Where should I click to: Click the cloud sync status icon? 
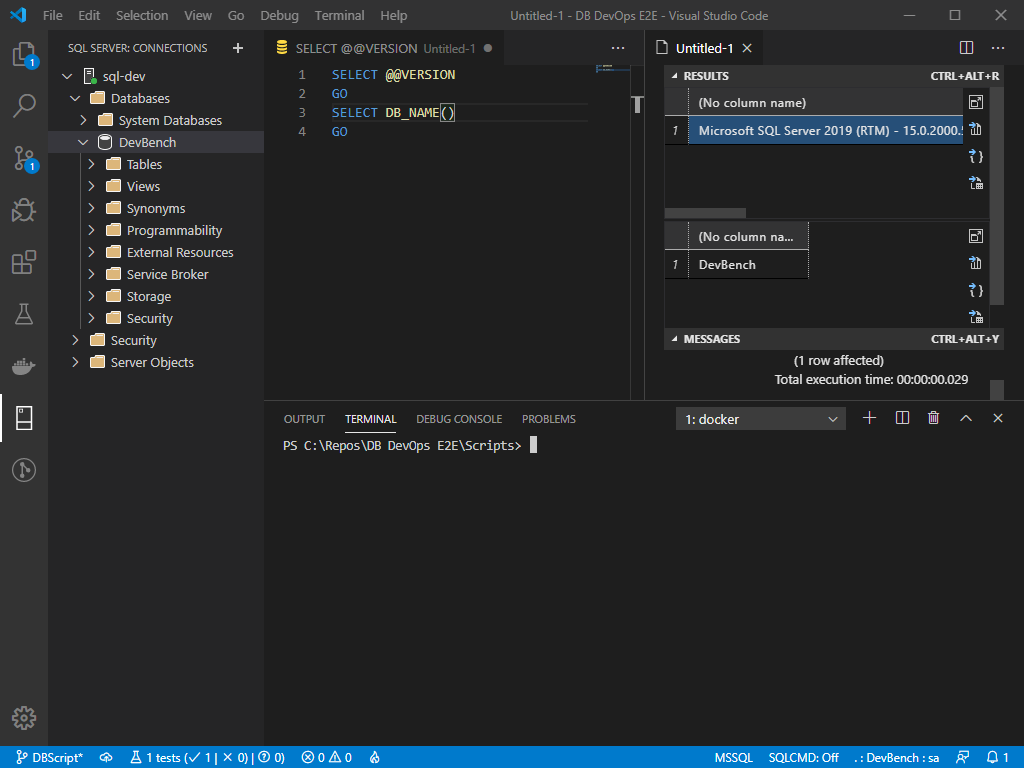click(106, 758)
